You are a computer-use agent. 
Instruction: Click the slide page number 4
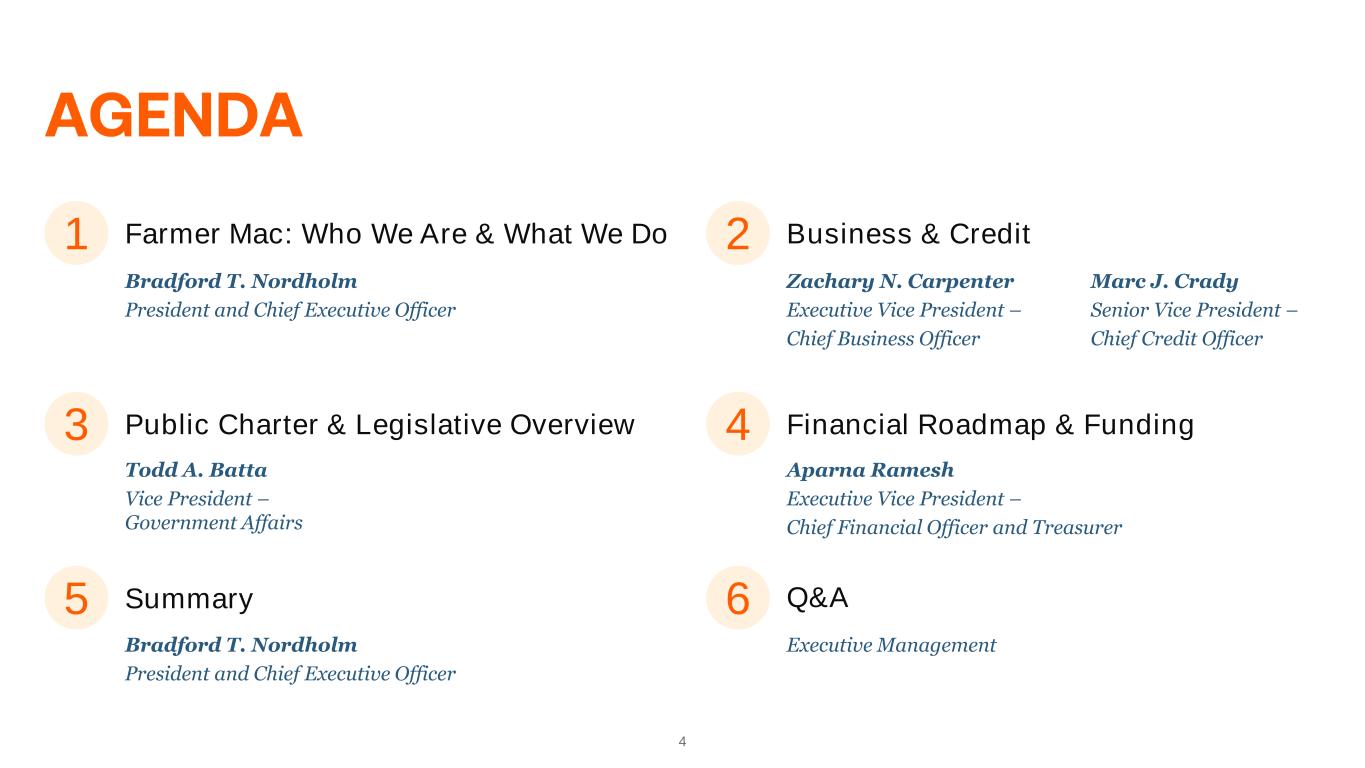(682, 742)
